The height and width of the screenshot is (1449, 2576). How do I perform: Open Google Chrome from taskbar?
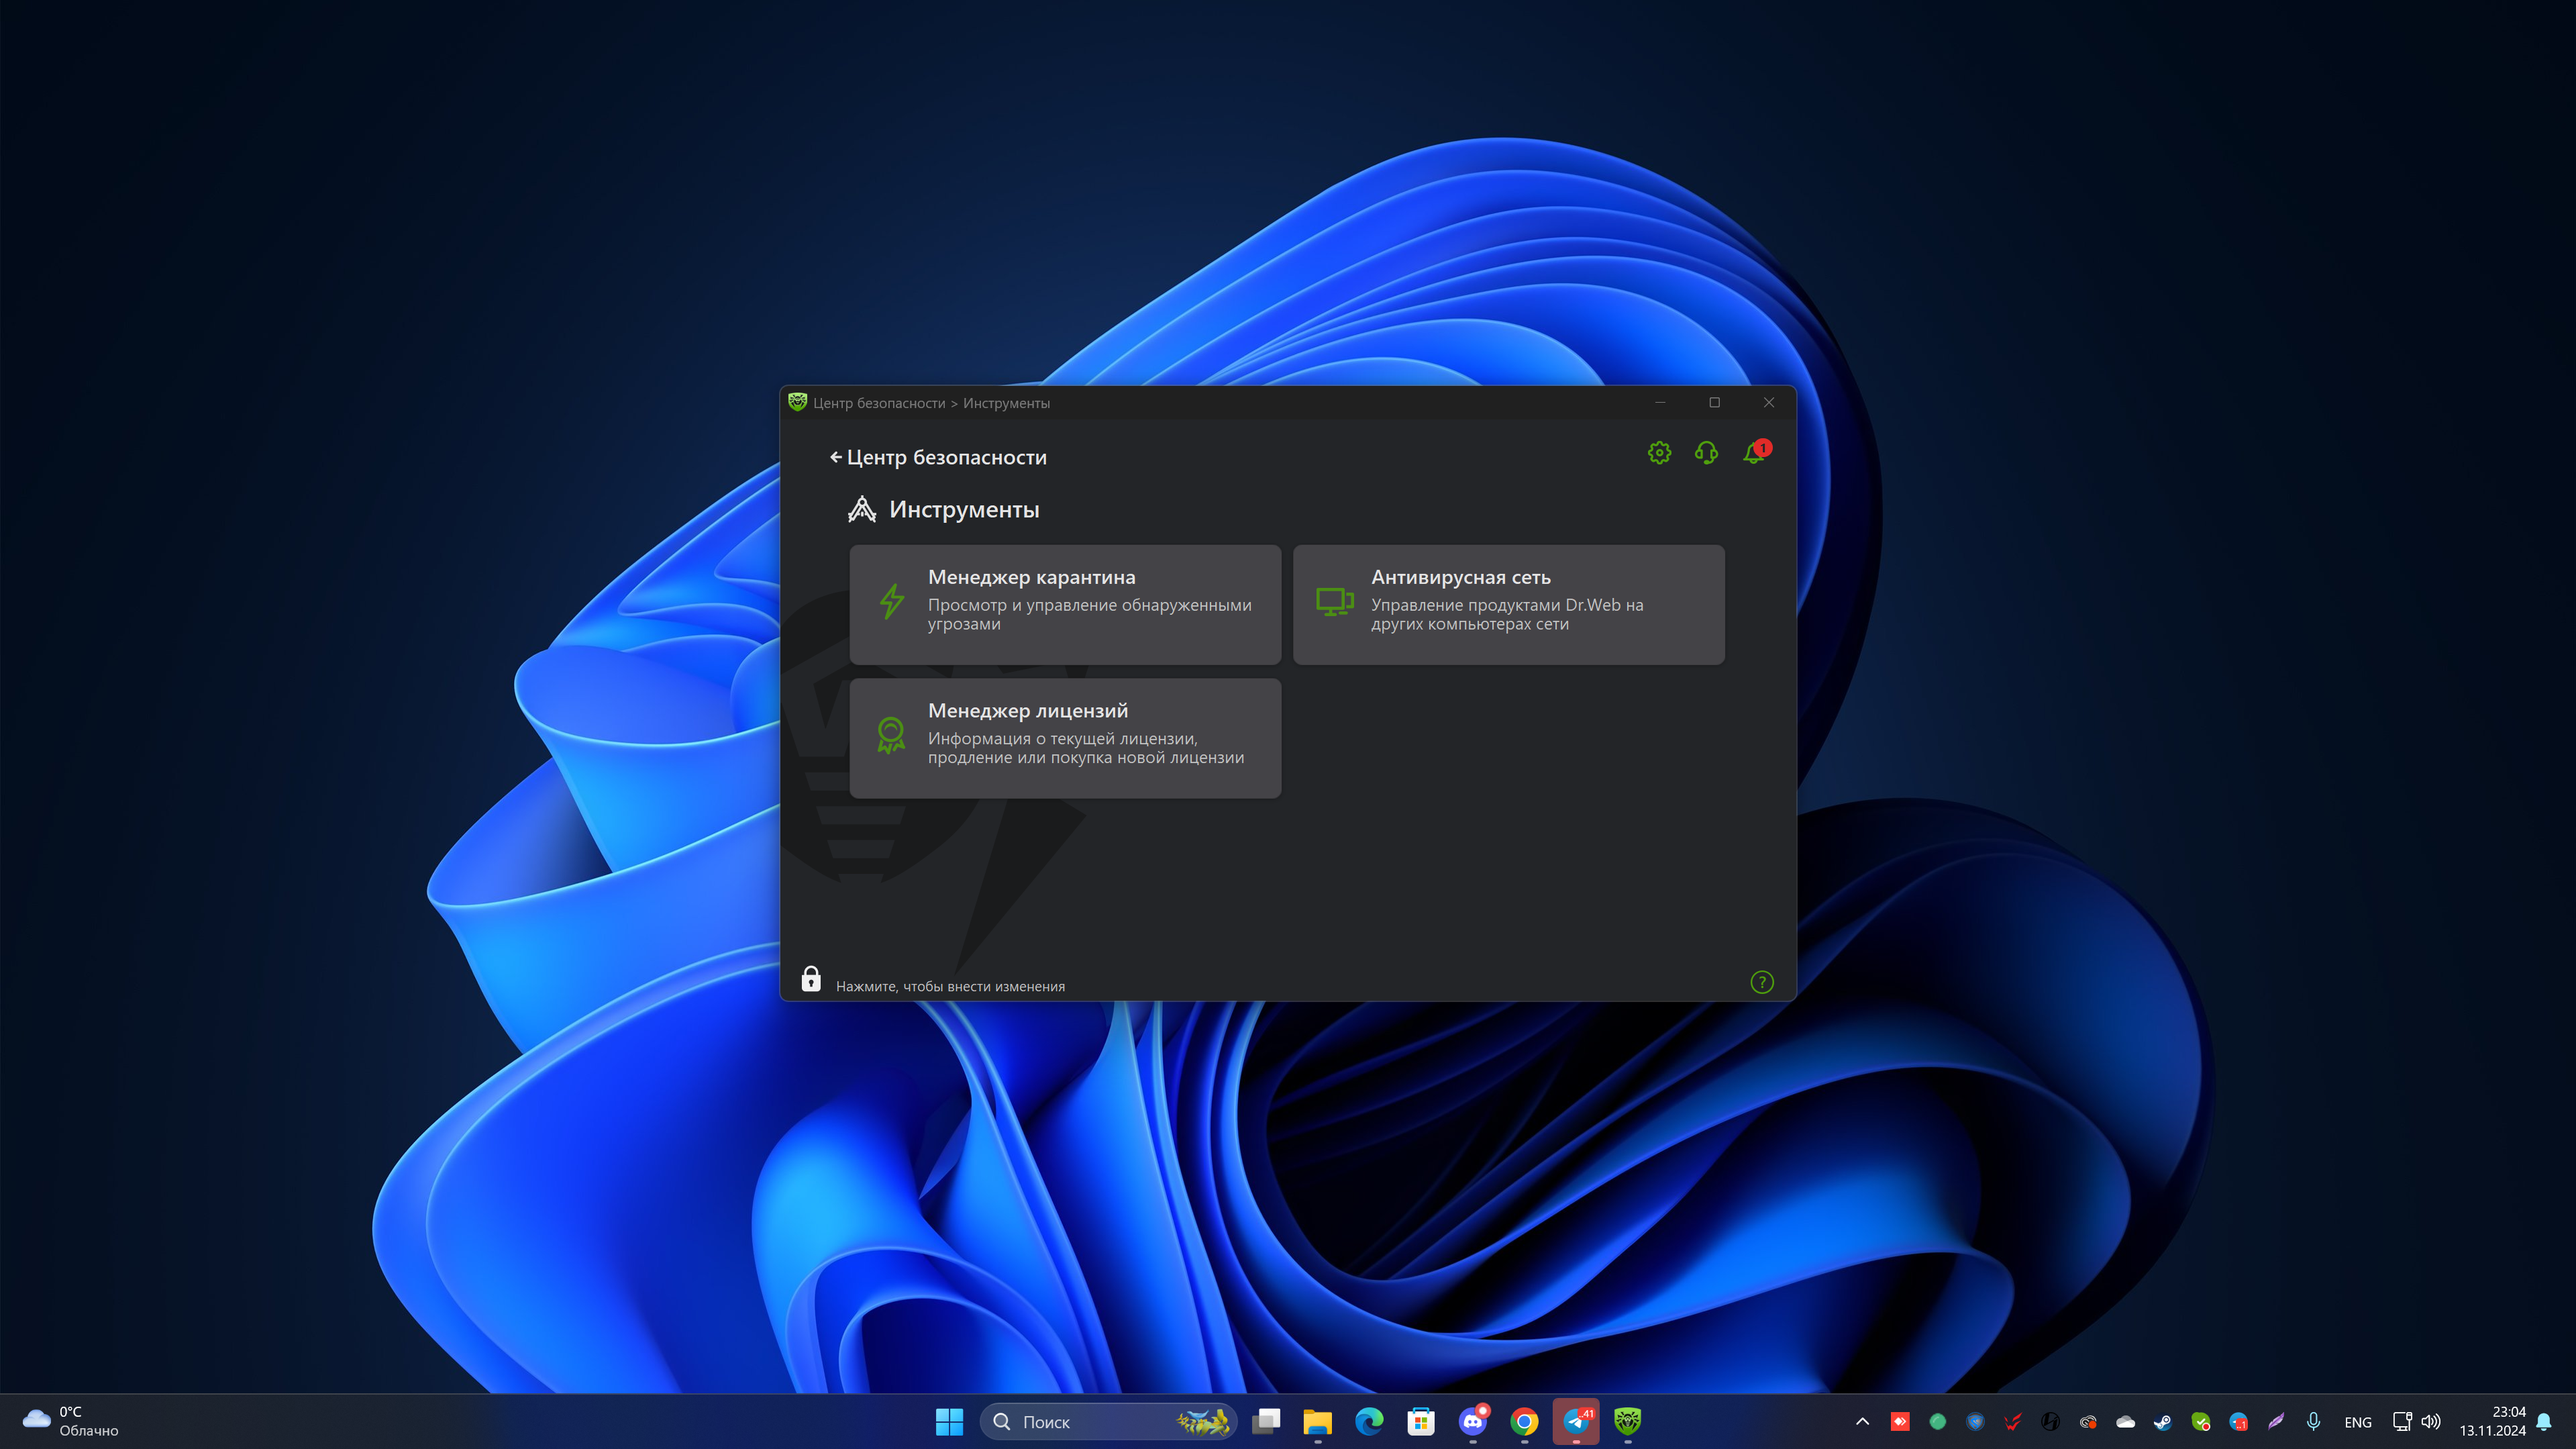coord(1524,1421)
